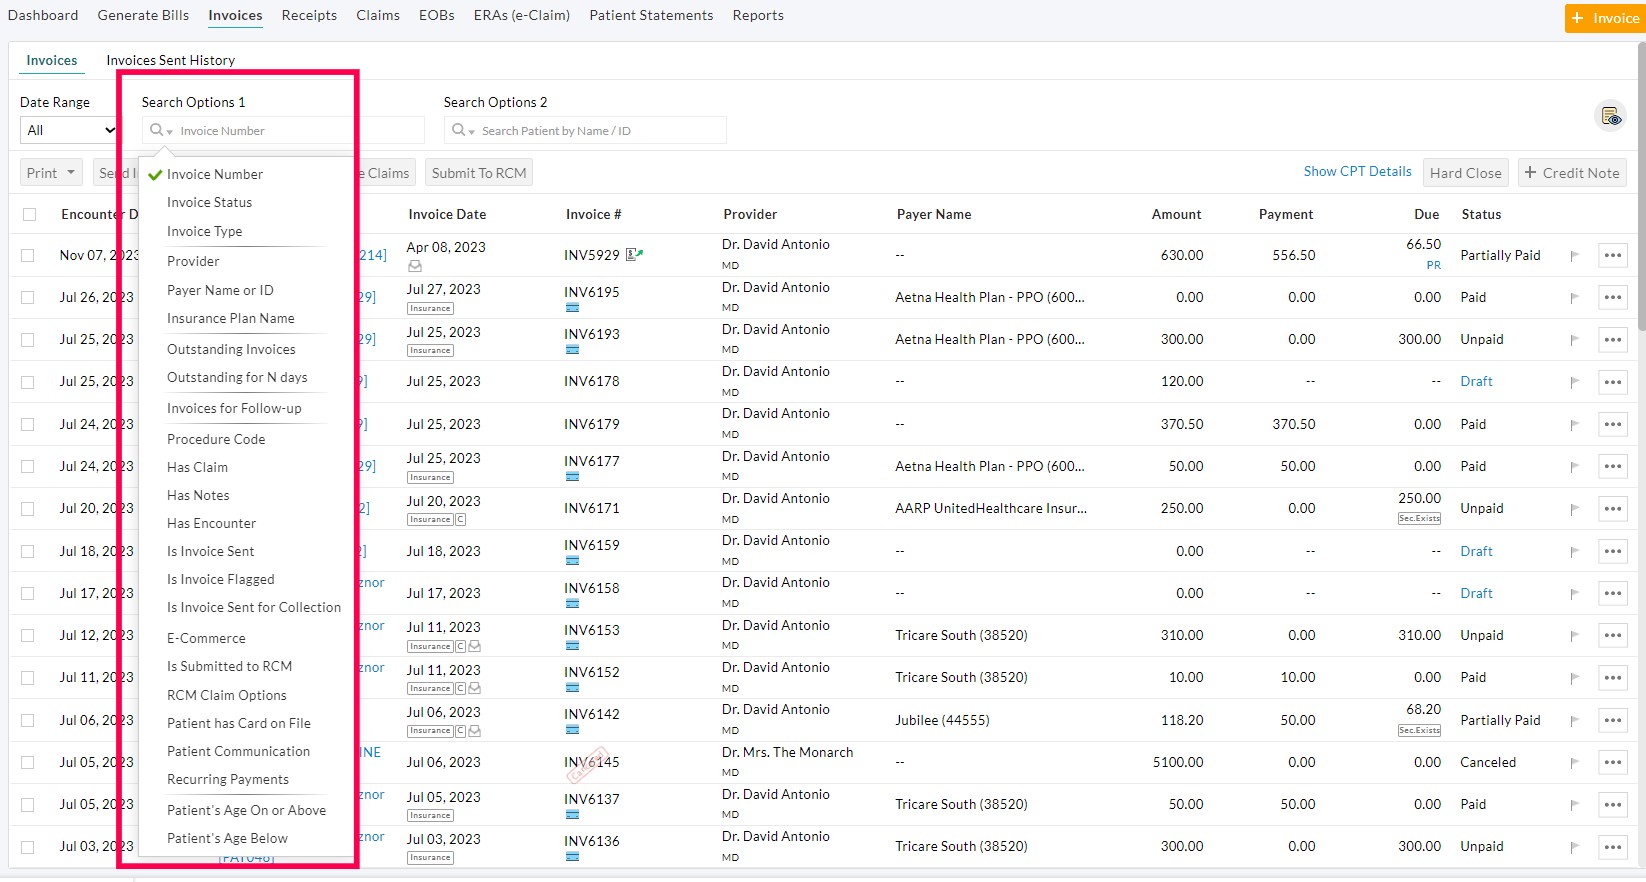Click the mail icon under Apr 08, 2023
Screen dimensions: 1646x882
[x=415, y=266]
